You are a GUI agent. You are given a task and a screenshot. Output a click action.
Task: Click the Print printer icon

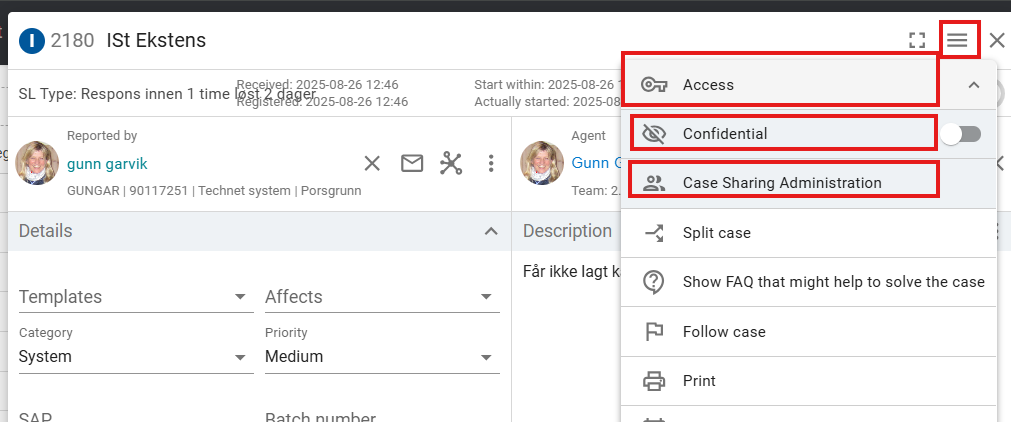[654, 381]
